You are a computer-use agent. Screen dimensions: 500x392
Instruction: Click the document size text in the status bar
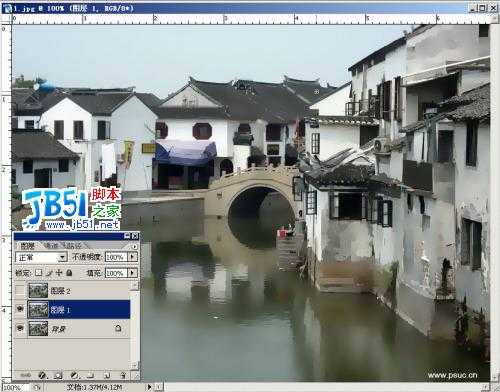pos(94,387)
